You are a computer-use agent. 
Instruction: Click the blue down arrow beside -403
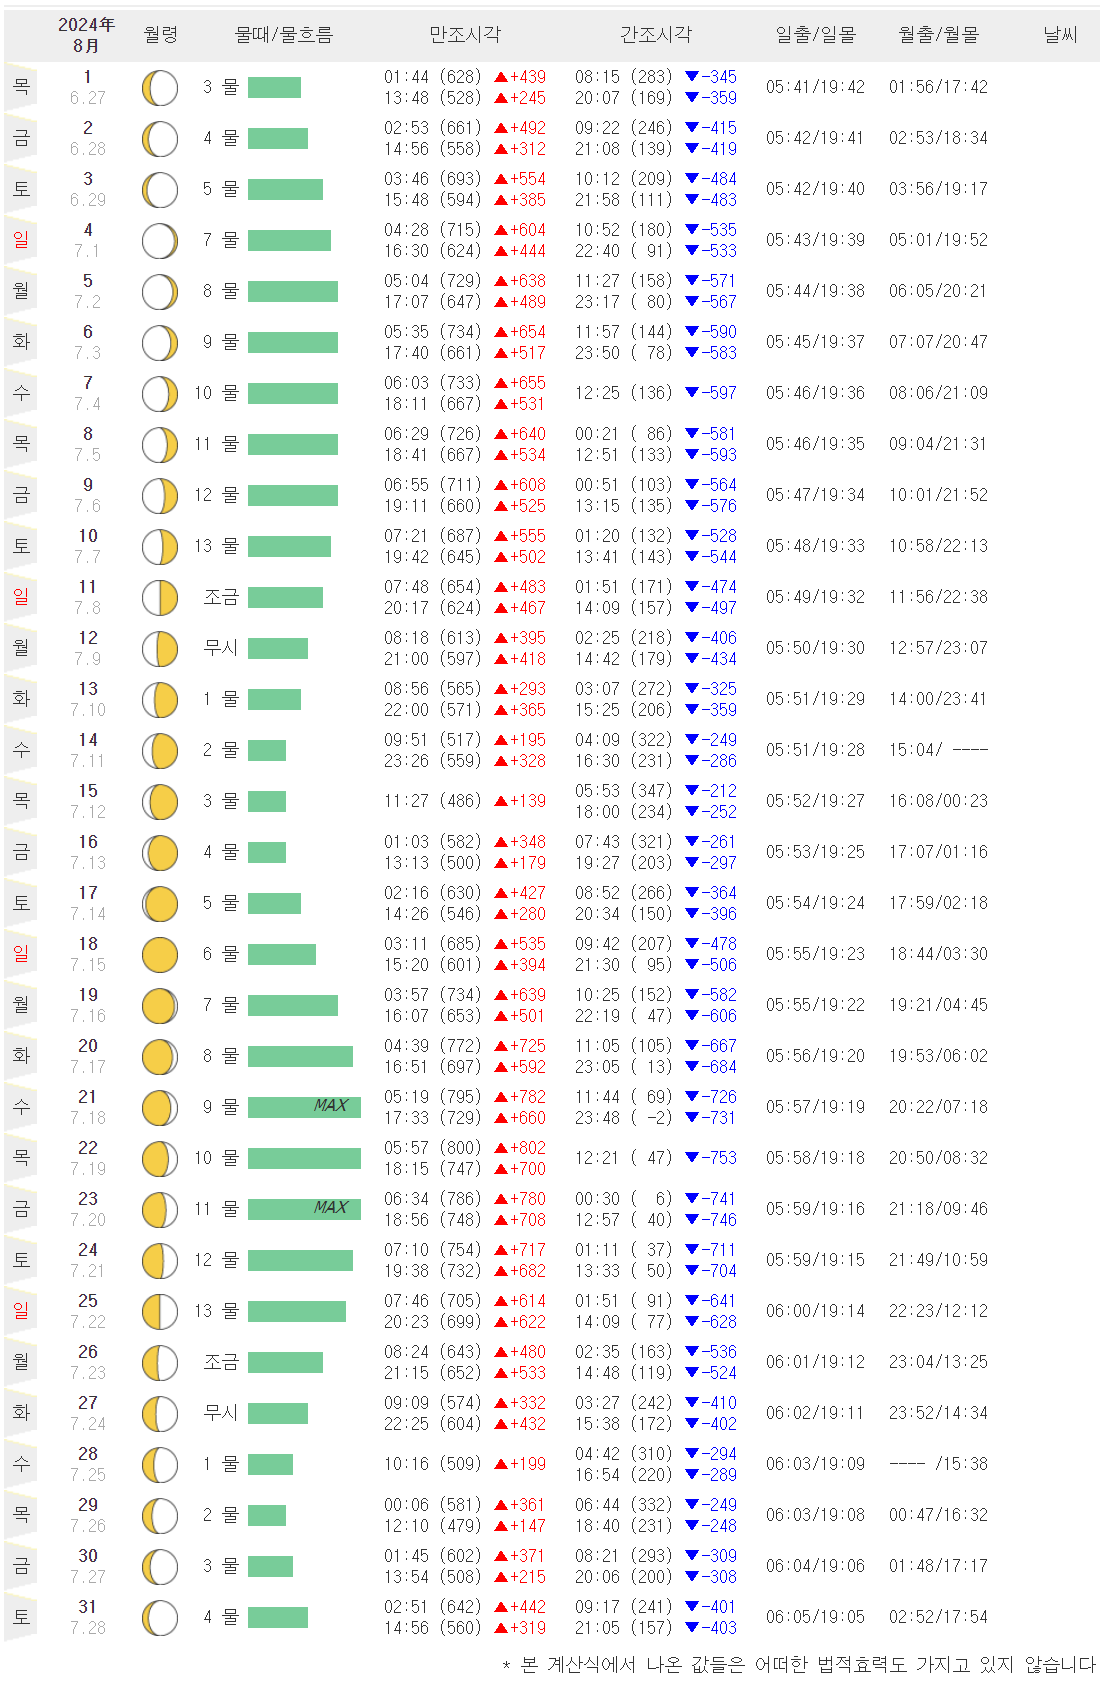click(x=692, y=1628)
